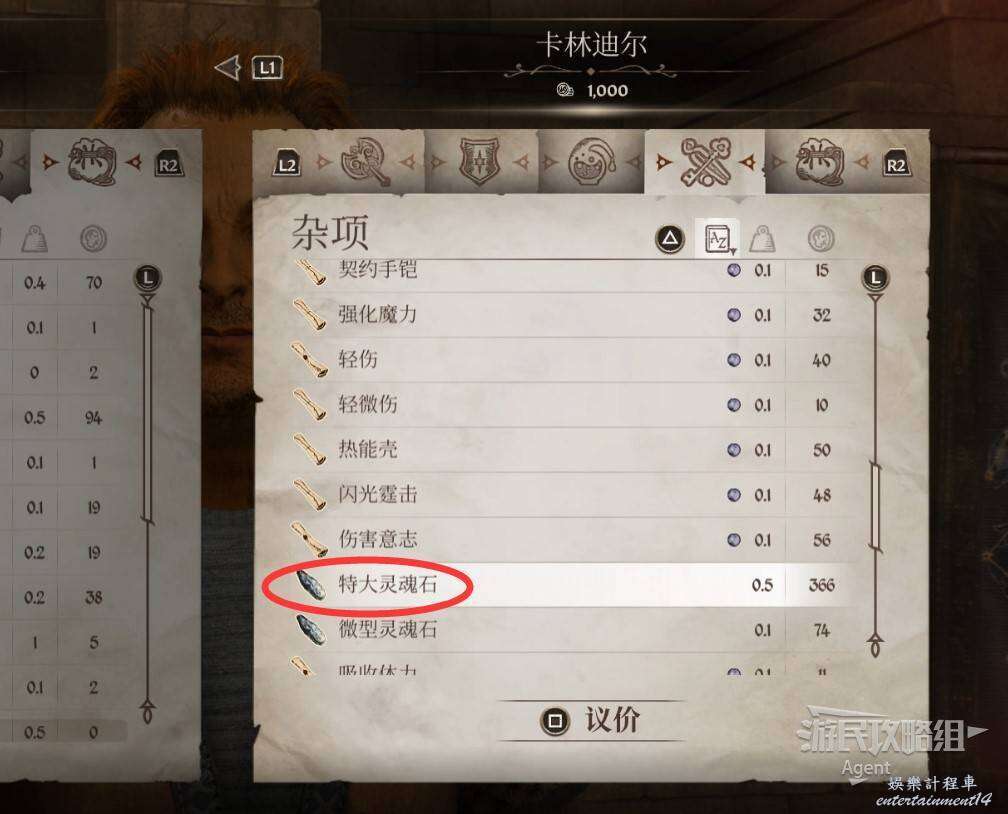Open the merchant's sack tab at right

pos(819,162)
